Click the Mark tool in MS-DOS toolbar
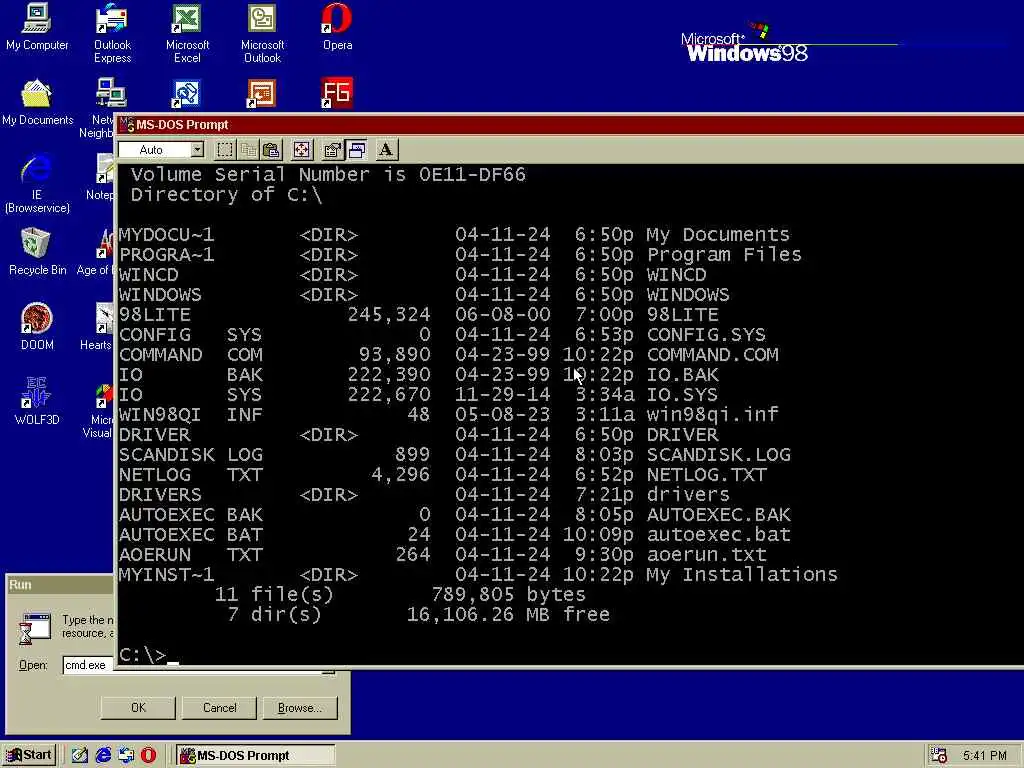This screenshot has height=768, width=1024. coord(225,150)
